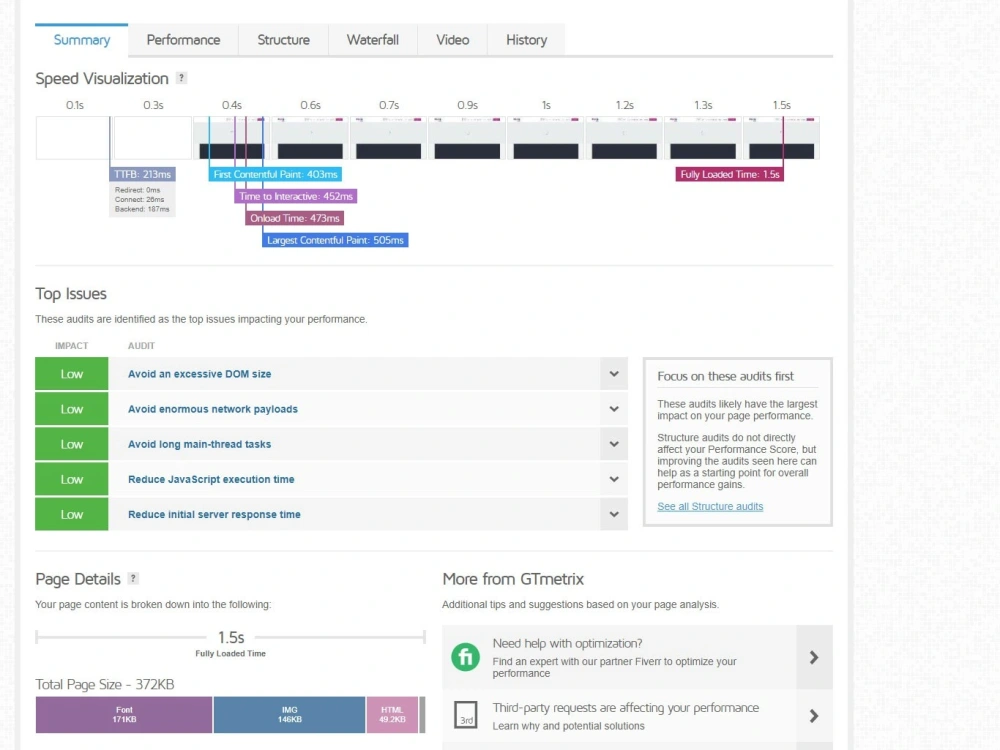Select the HTML 49.2KB bar segment
This screenshot has width=1000, height=750.
(392, 715)
